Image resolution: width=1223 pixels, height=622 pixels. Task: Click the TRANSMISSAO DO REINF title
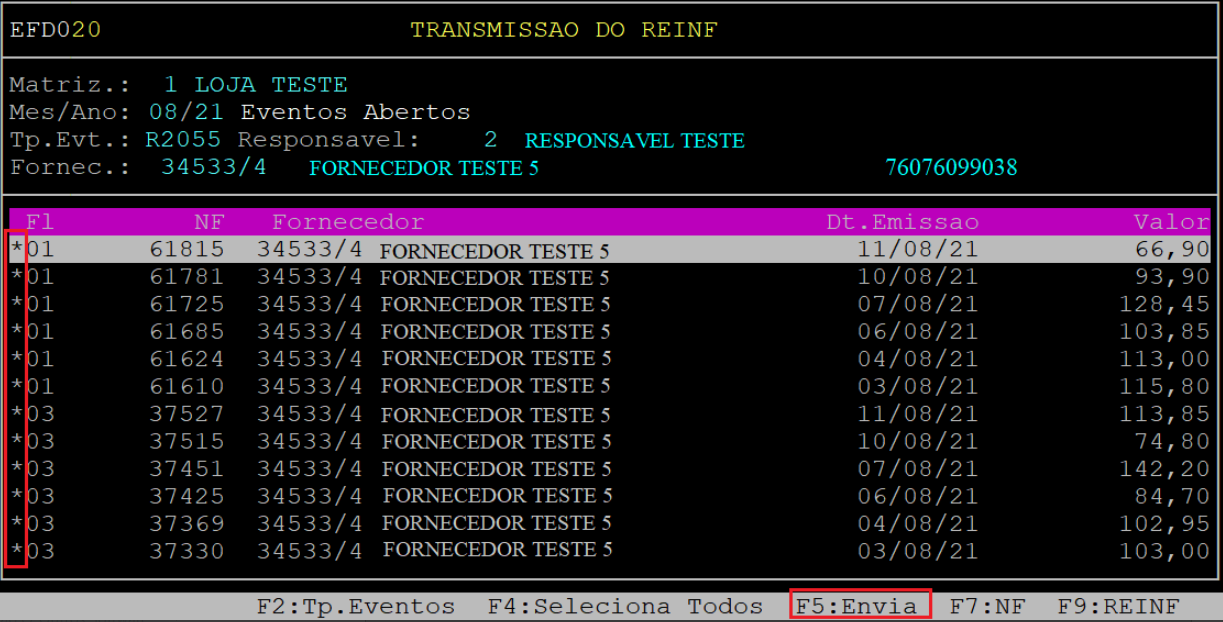pos(564,30)
